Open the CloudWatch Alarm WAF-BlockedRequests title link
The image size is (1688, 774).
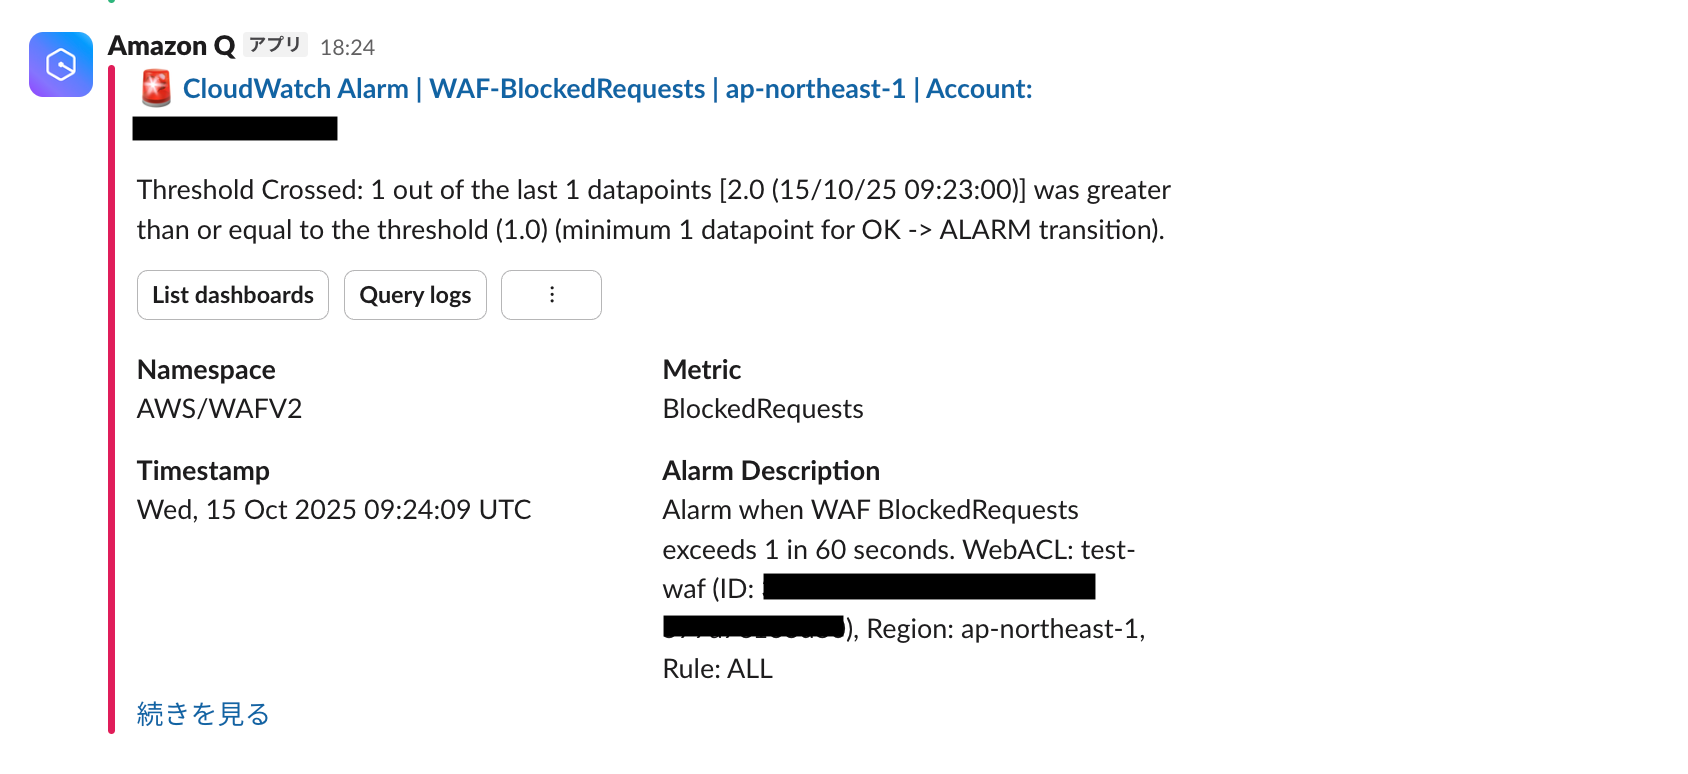607,89
